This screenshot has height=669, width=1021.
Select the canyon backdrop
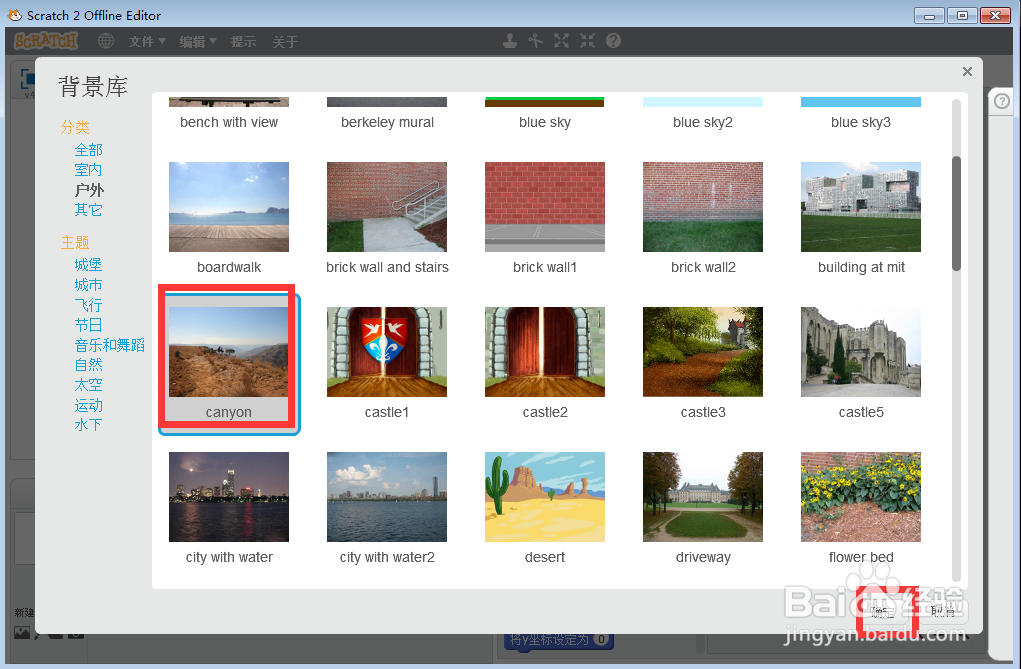(229, 363)
